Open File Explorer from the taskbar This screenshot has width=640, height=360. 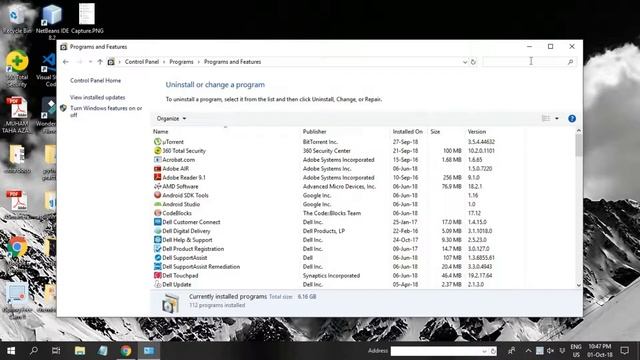tap(80, 351)
